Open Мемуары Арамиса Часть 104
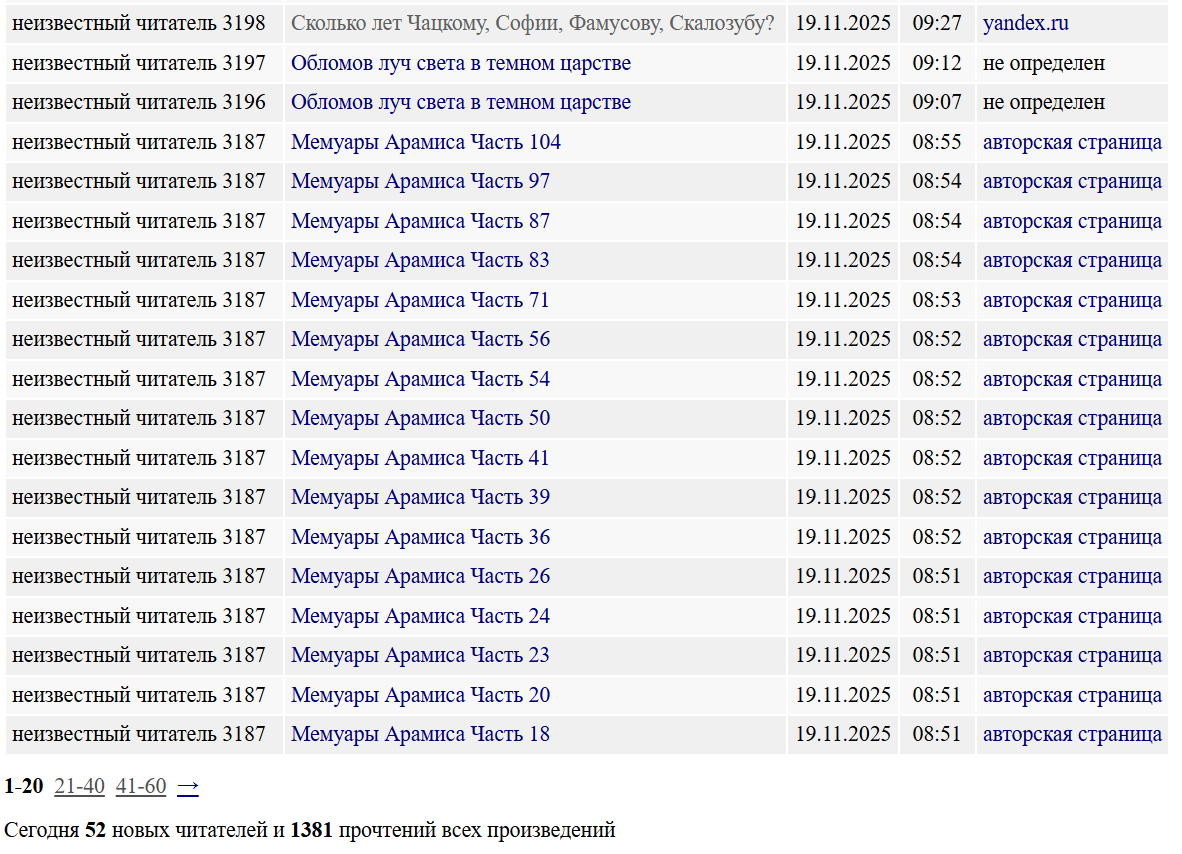Screen dimensions: 1182x854 (x=425, y=142)
